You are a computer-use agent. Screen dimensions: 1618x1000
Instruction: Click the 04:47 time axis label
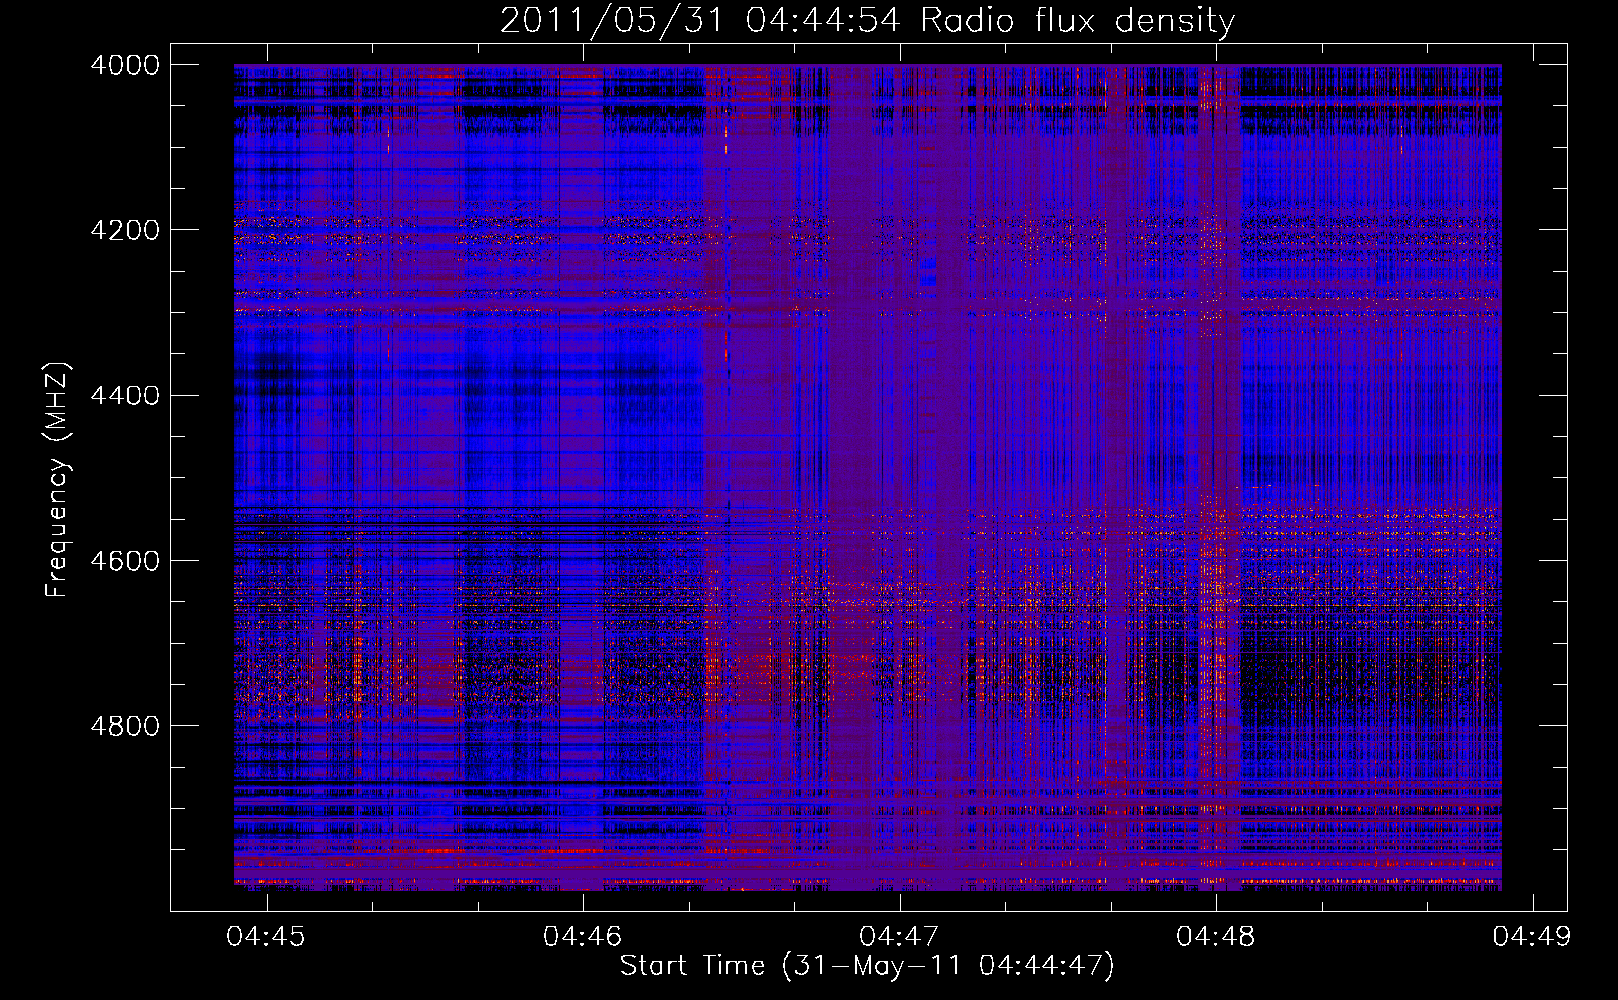[x=899, y=937]
